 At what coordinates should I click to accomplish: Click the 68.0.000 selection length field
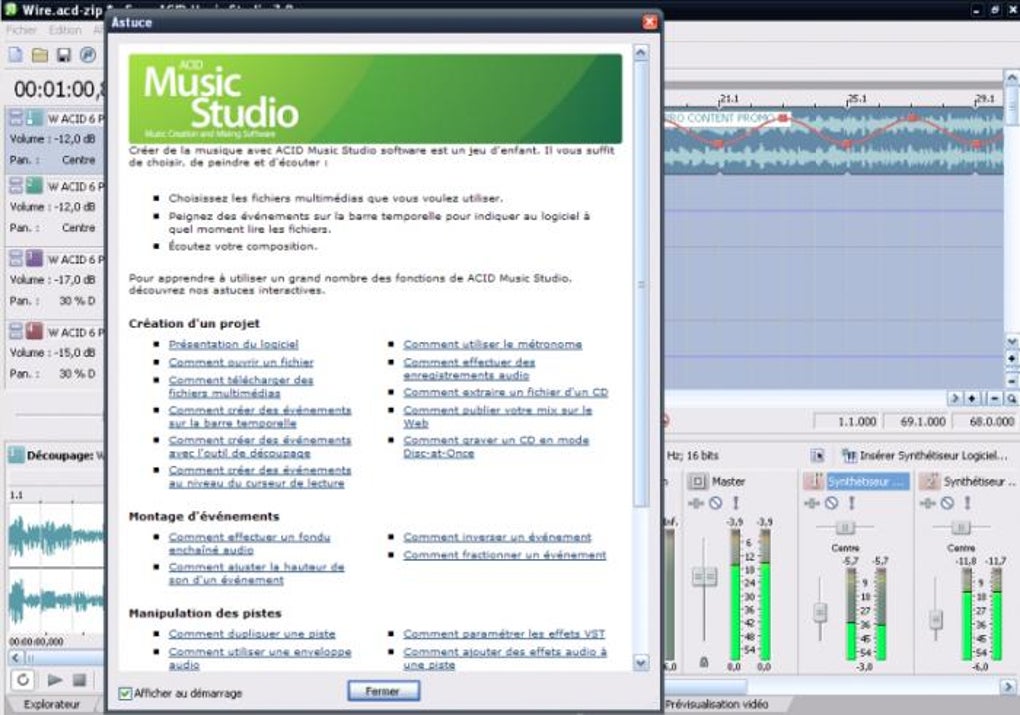click(986, 422)
